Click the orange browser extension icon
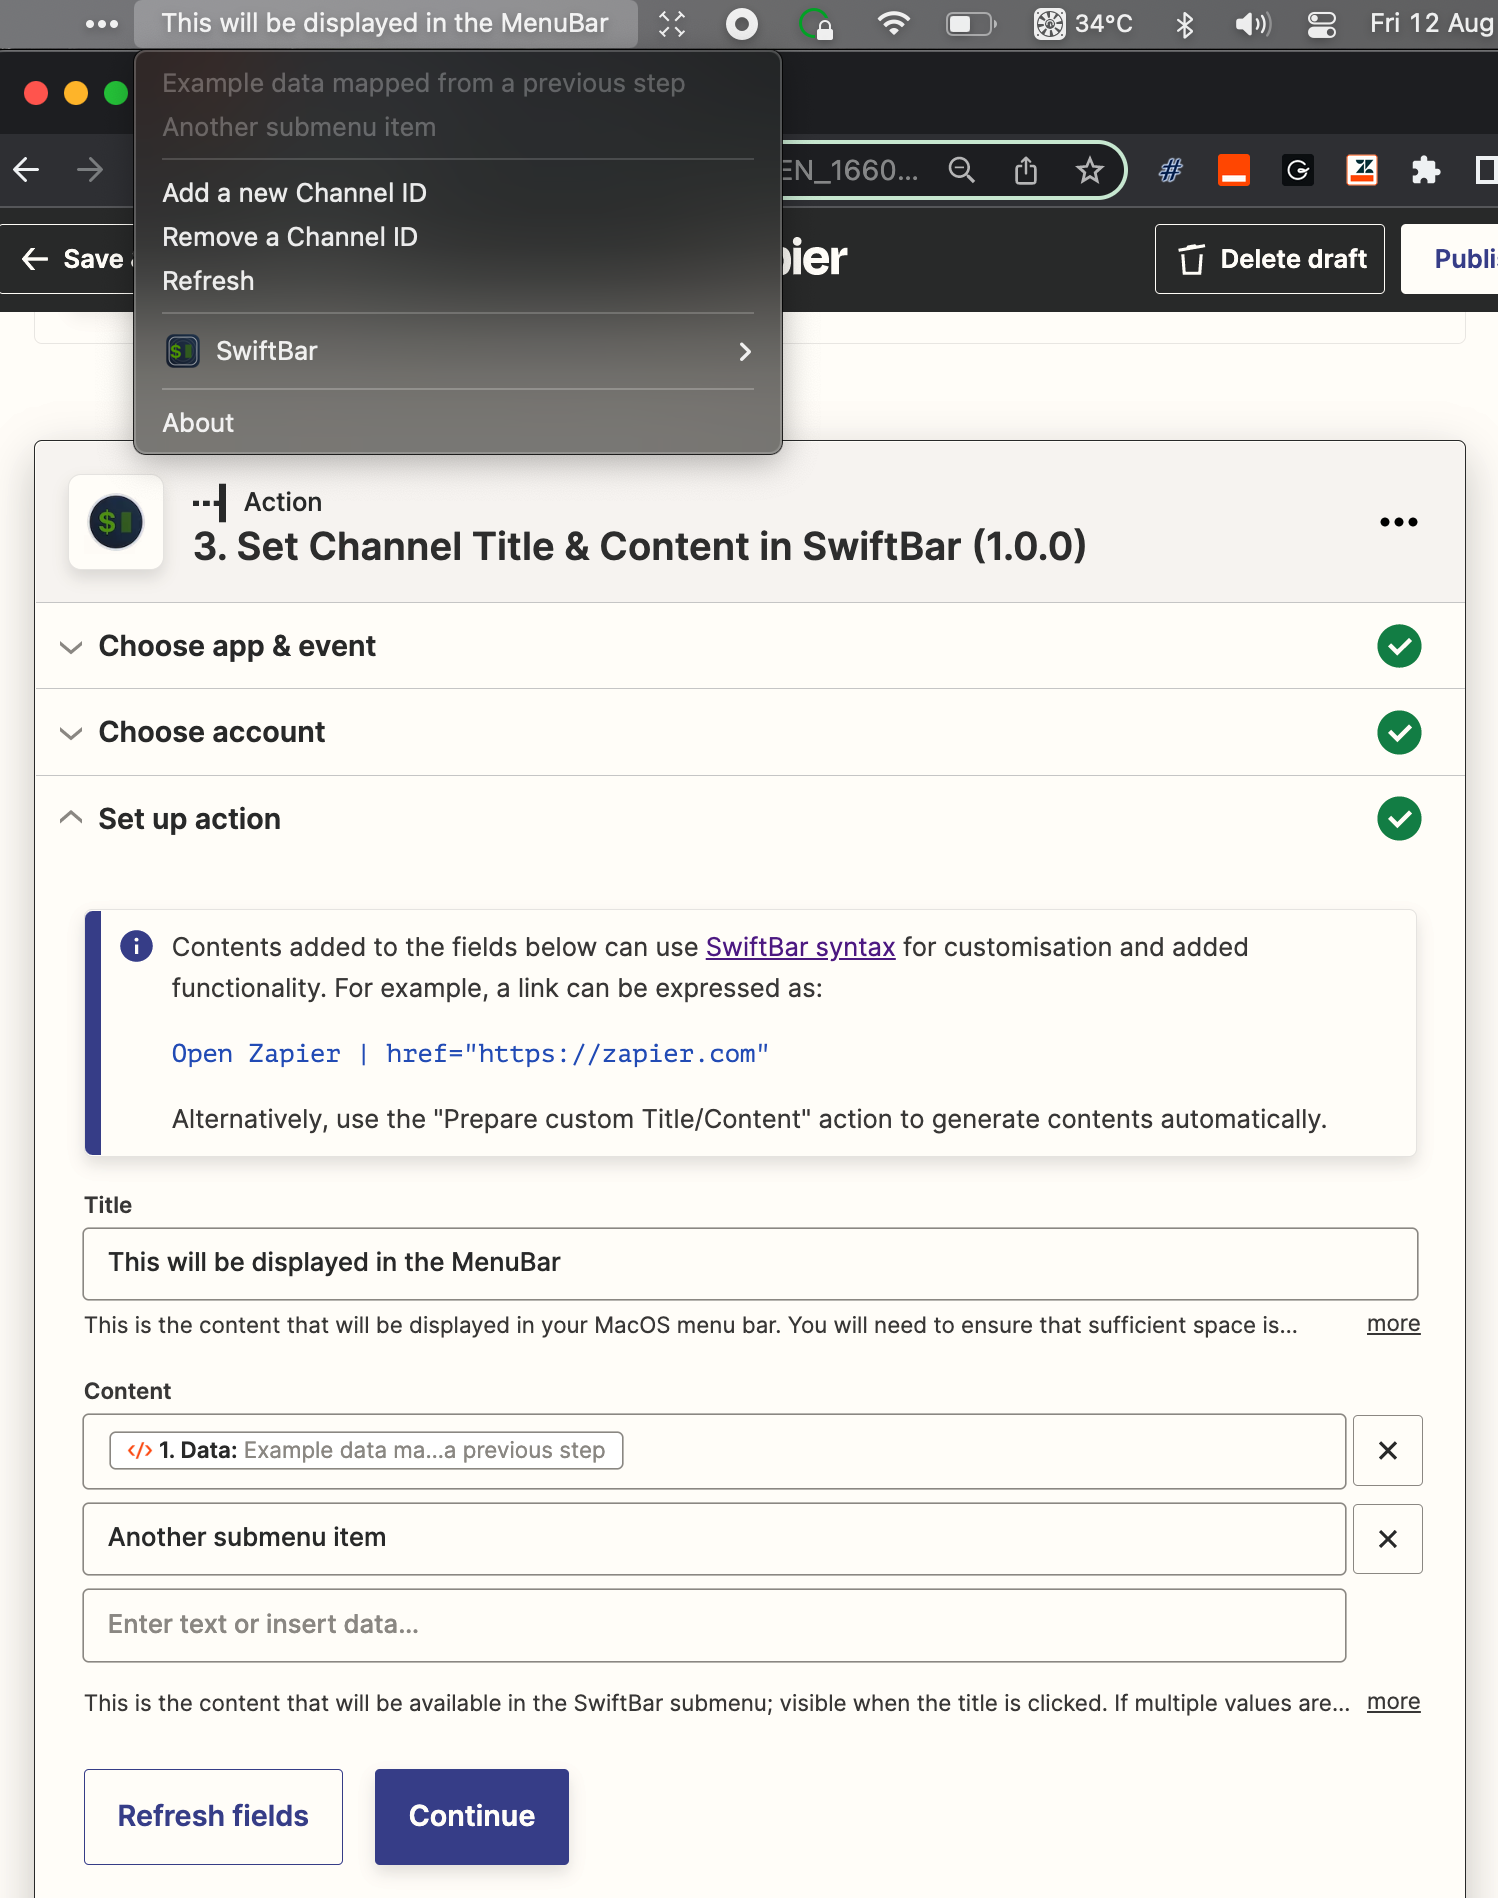The width and height of the screenshot is (1498, 1898). [x=1234, y=170]
